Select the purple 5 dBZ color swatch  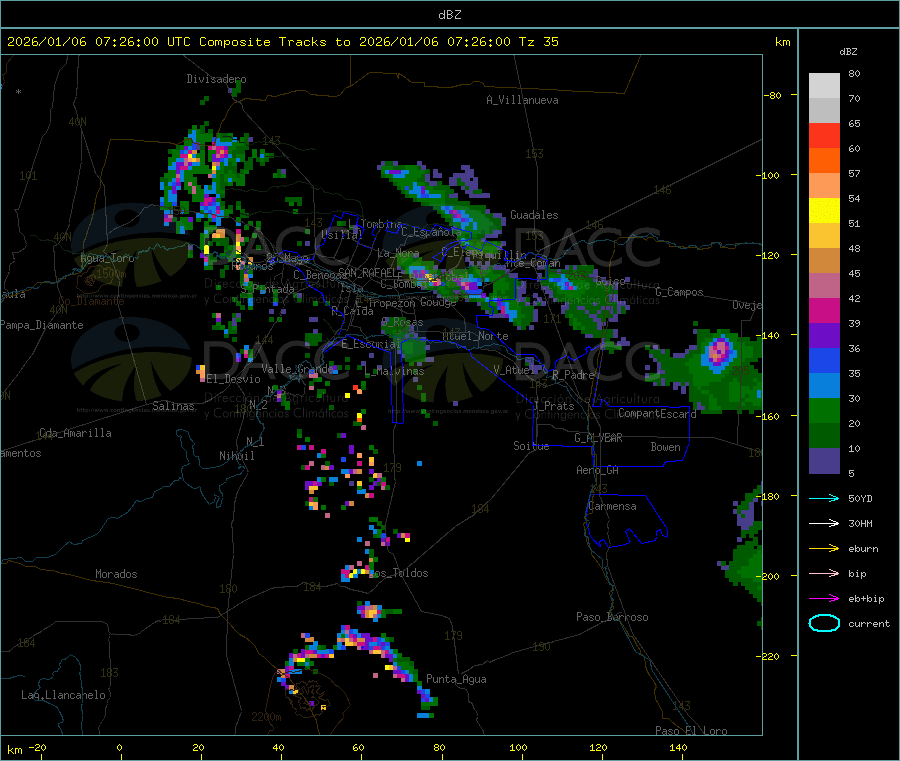824,460
